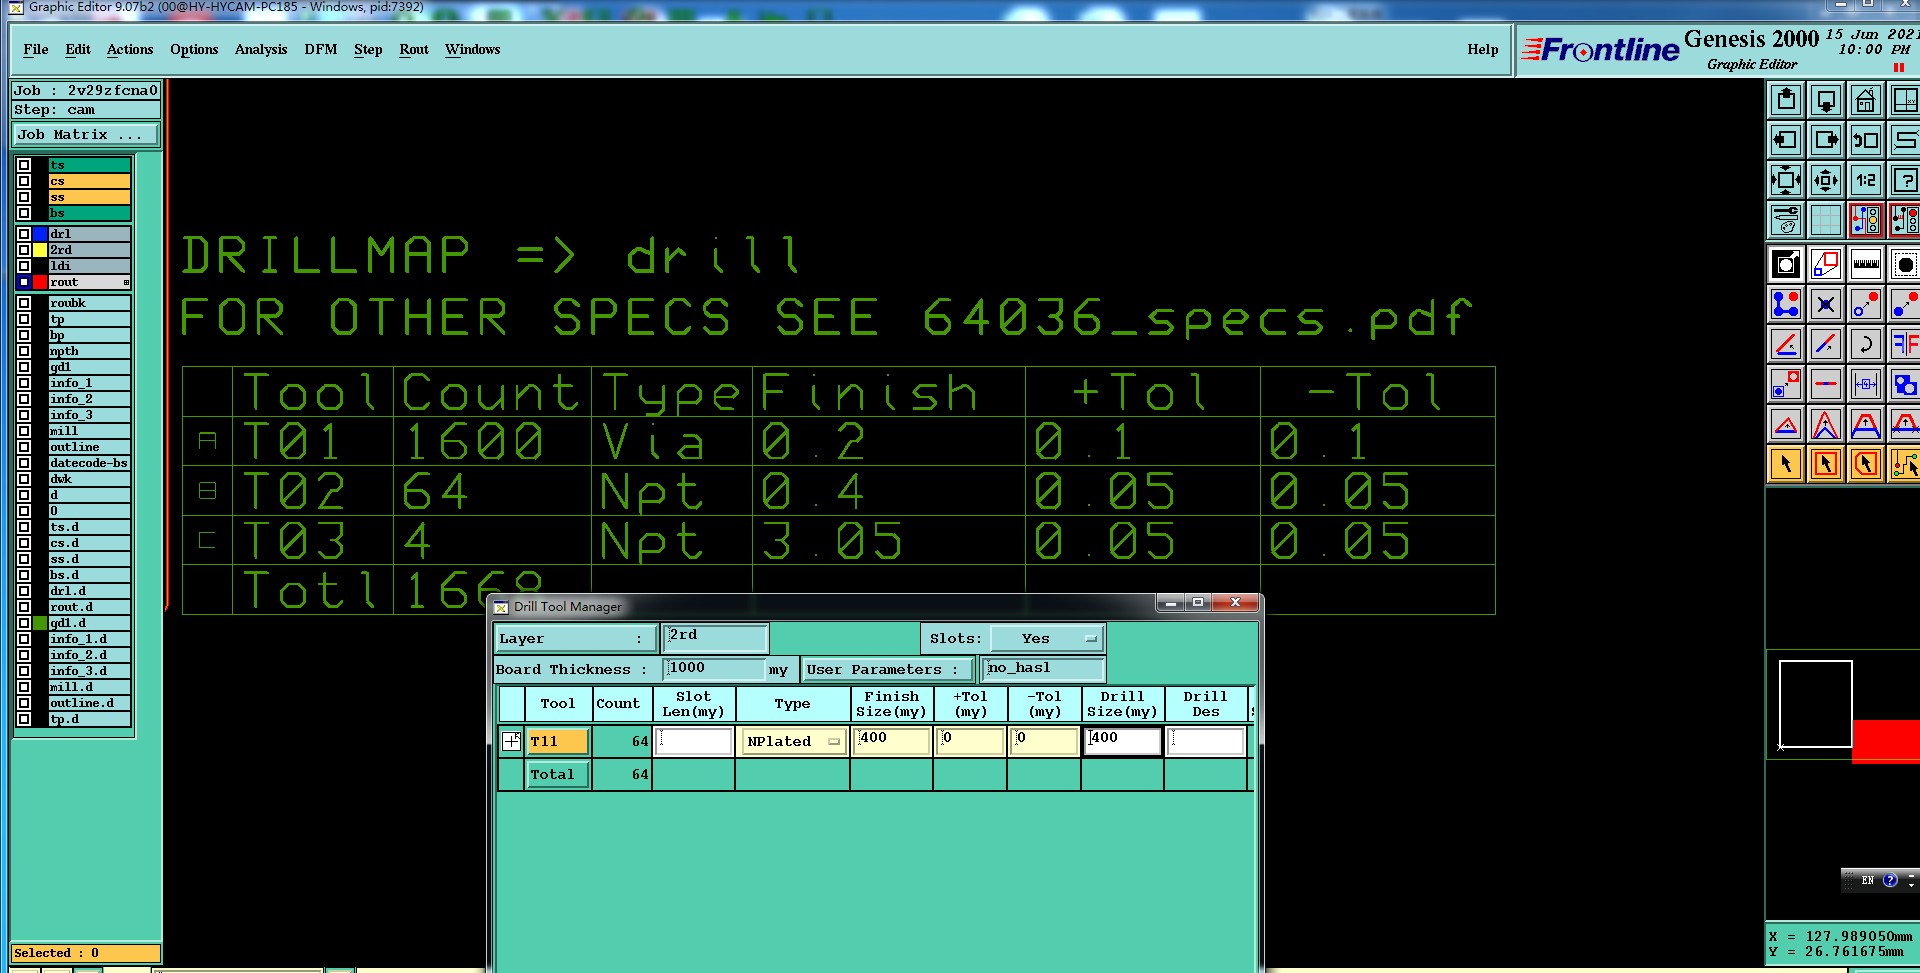Image resolution: width=1920 pixels, height=973 pixels.
Task: Select the net-trace pointer tool
Action: [x=1904, y=465]
